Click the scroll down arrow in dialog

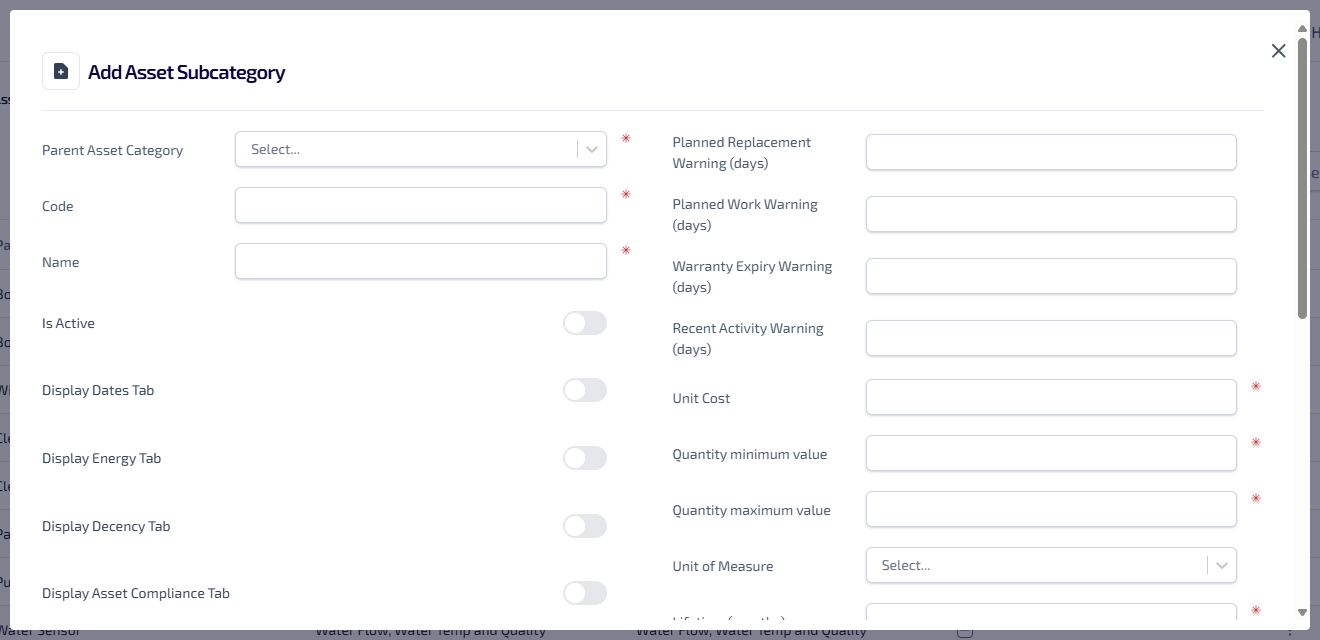click(1302, 612)
